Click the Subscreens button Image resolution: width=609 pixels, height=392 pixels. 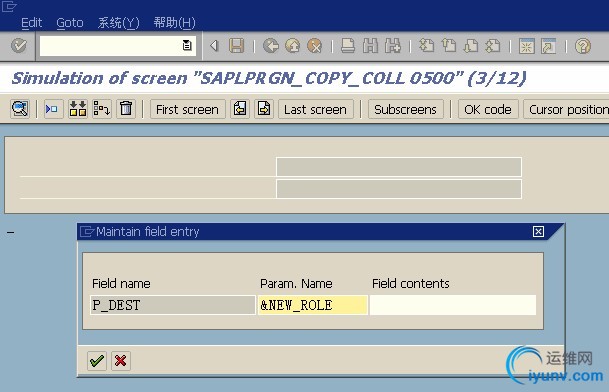click(x=405, y=109)
